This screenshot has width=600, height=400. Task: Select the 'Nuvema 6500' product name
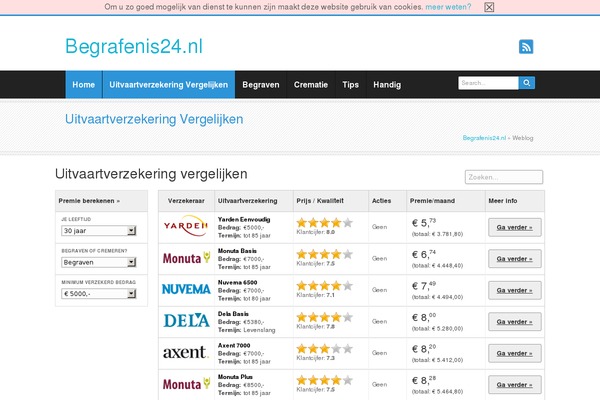coord(237,282)
